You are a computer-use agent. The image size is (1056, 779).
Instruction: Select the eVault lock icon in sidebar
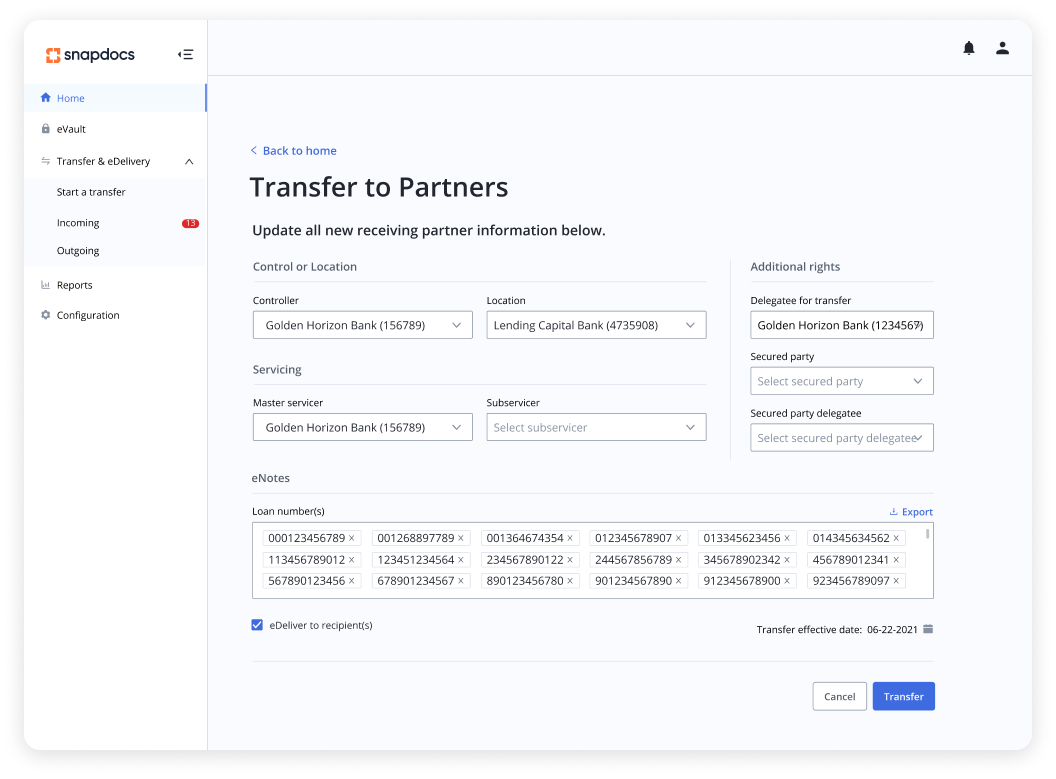46,128
